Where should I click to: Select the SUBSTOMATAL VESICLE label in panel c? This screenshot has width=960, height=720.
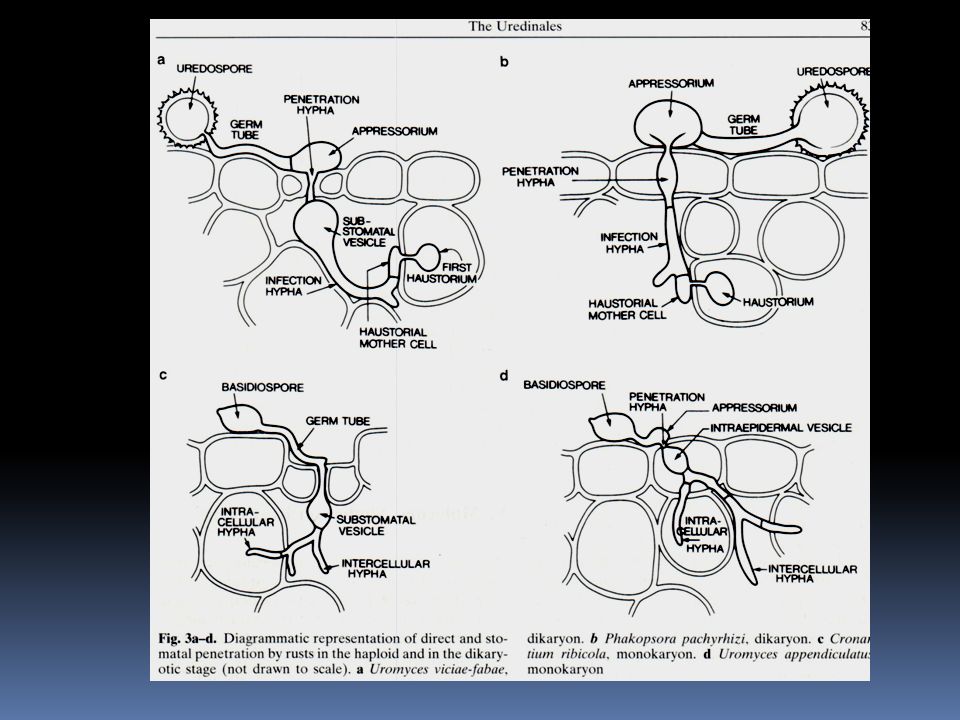point(376,525)
